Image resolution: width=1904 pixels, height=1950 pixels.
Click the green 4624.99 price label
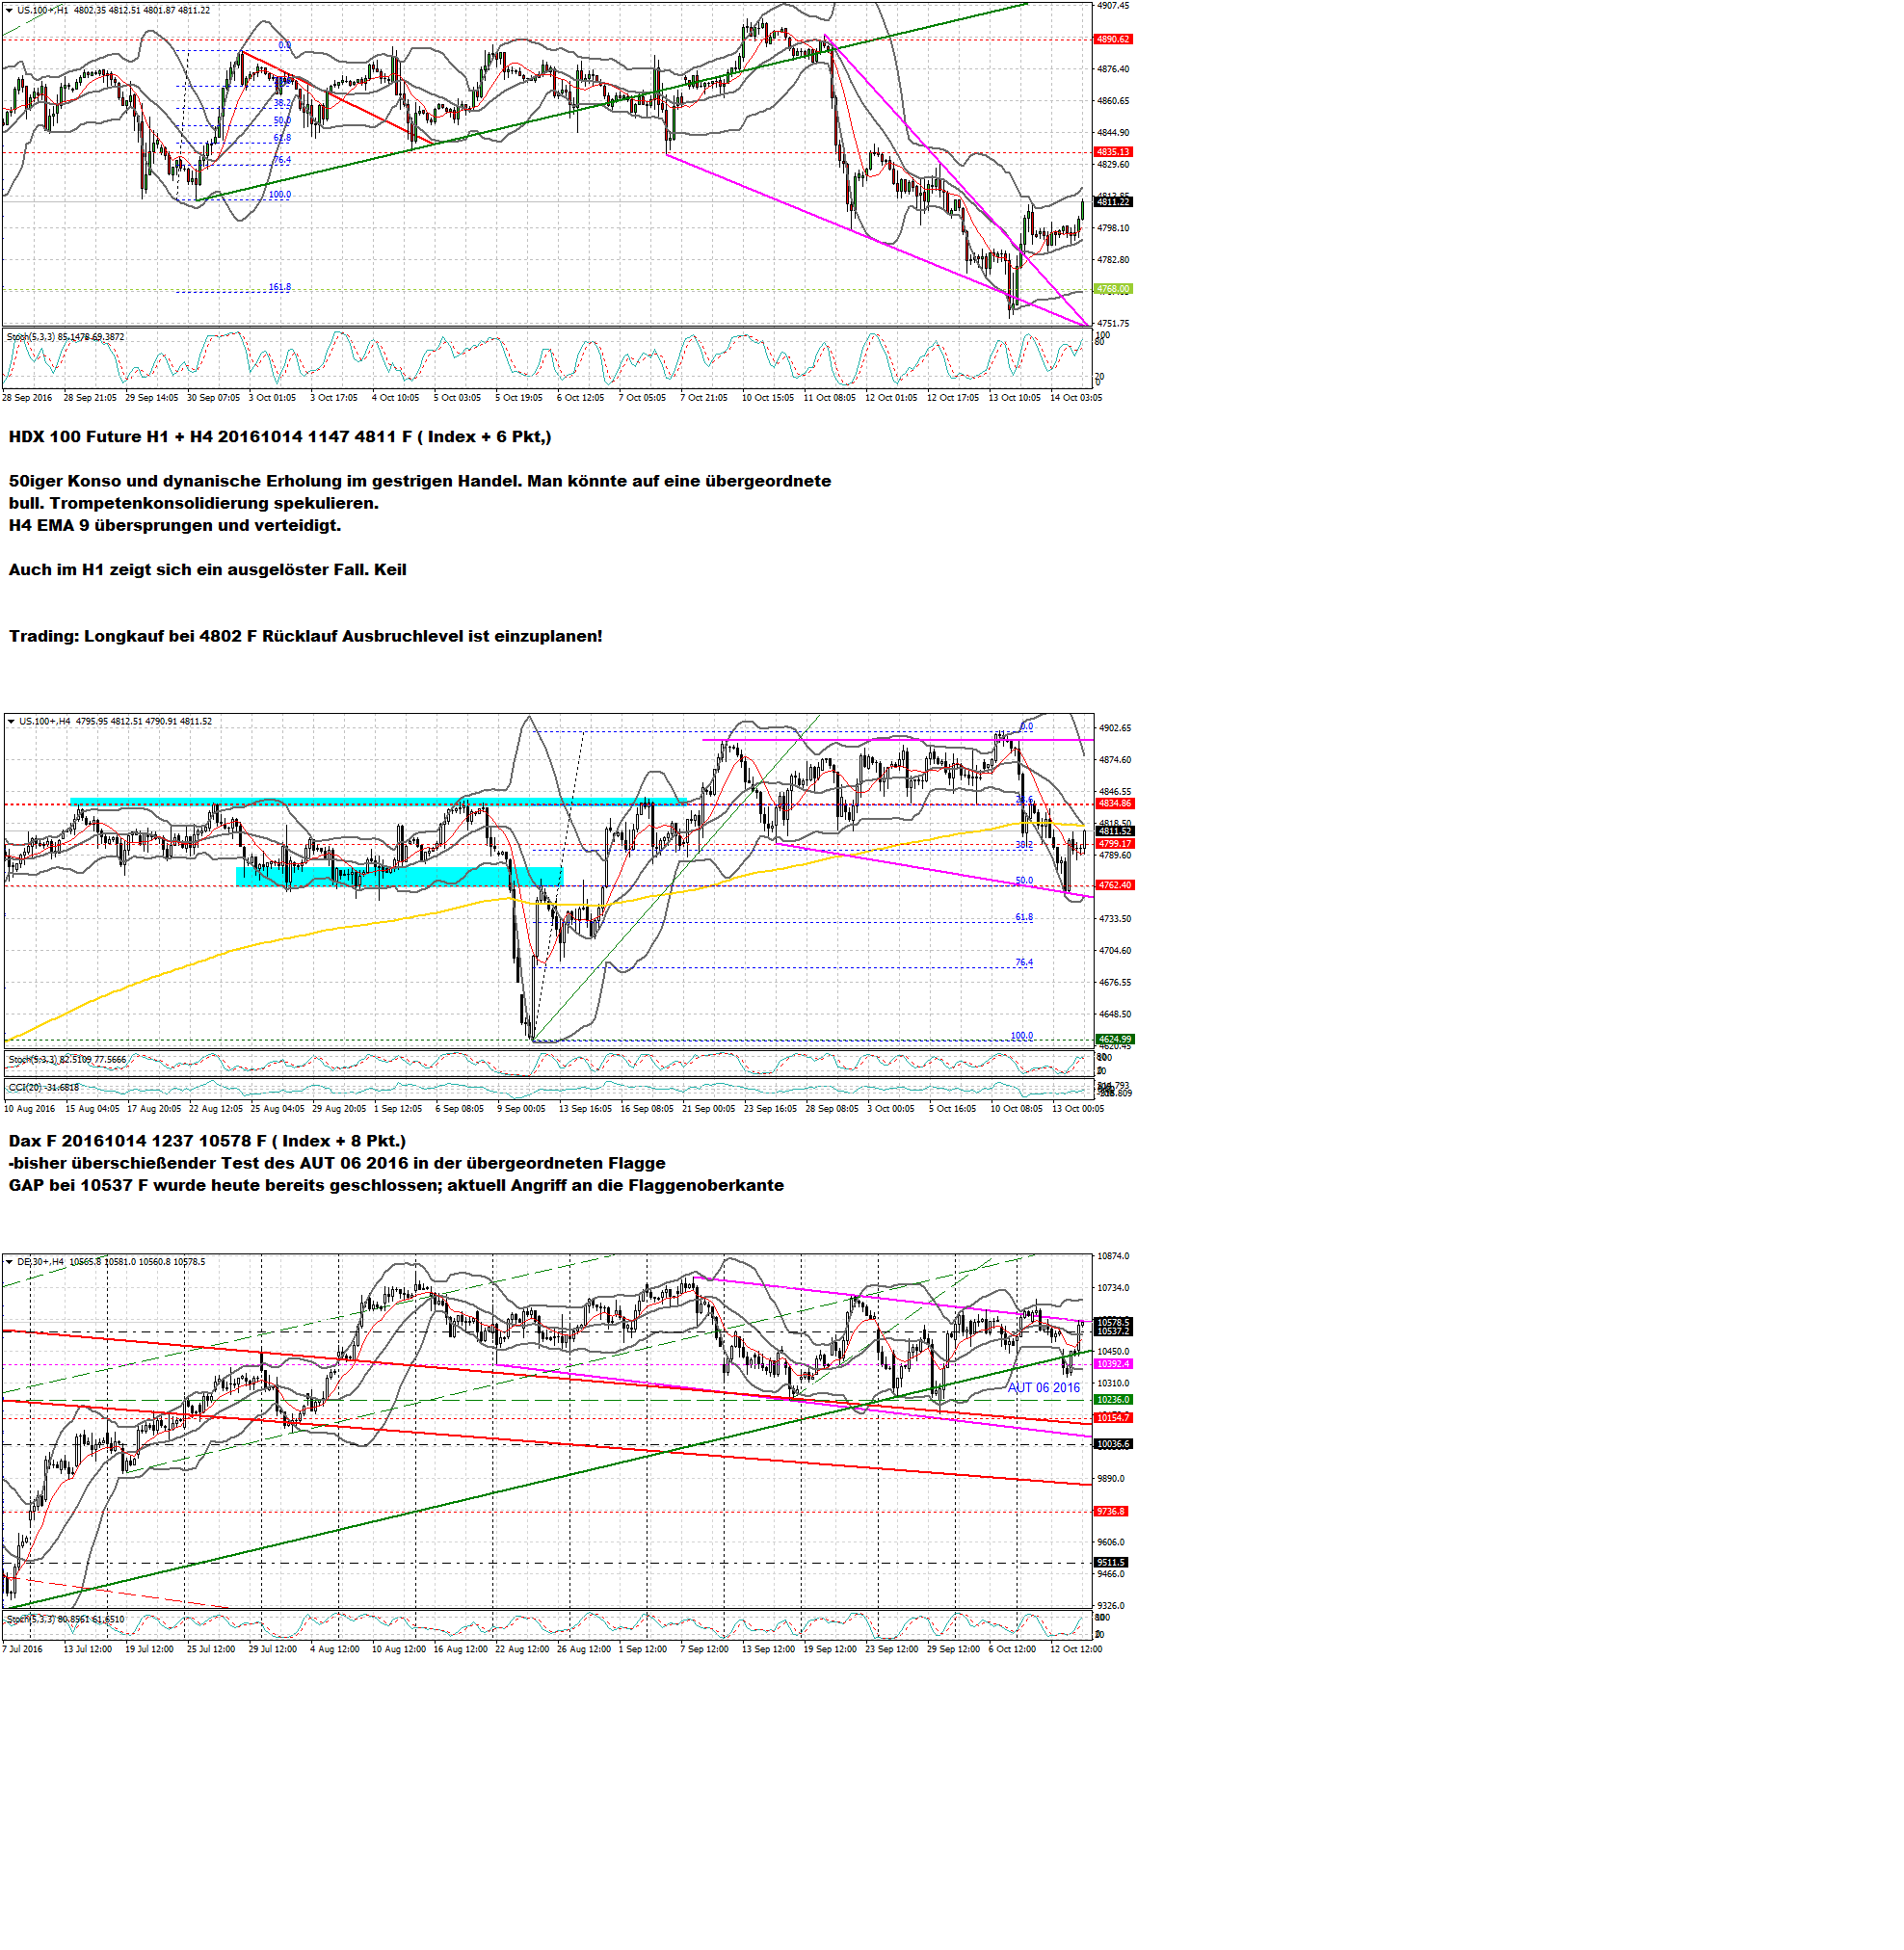1114,1039
